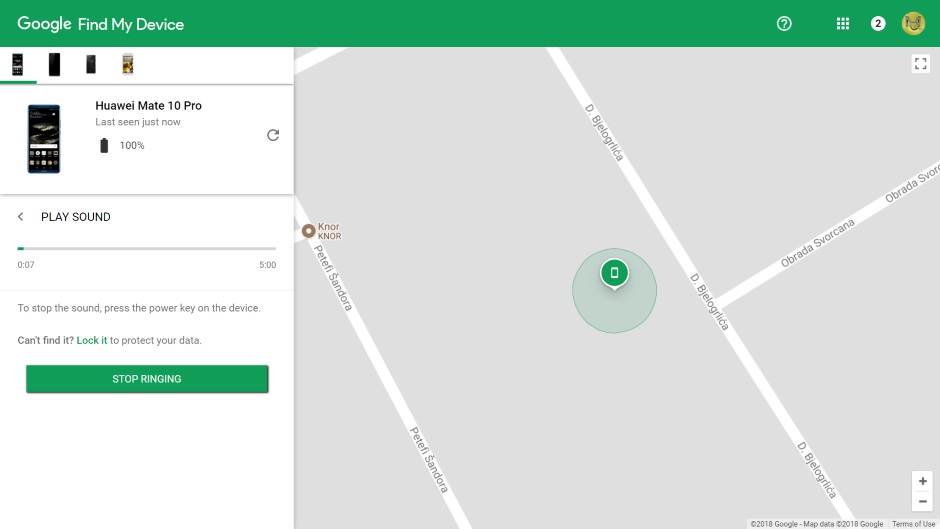Click the sound ringing progress bar
The height and width of the screenshot is (529, 940).
tap(147, 248)
